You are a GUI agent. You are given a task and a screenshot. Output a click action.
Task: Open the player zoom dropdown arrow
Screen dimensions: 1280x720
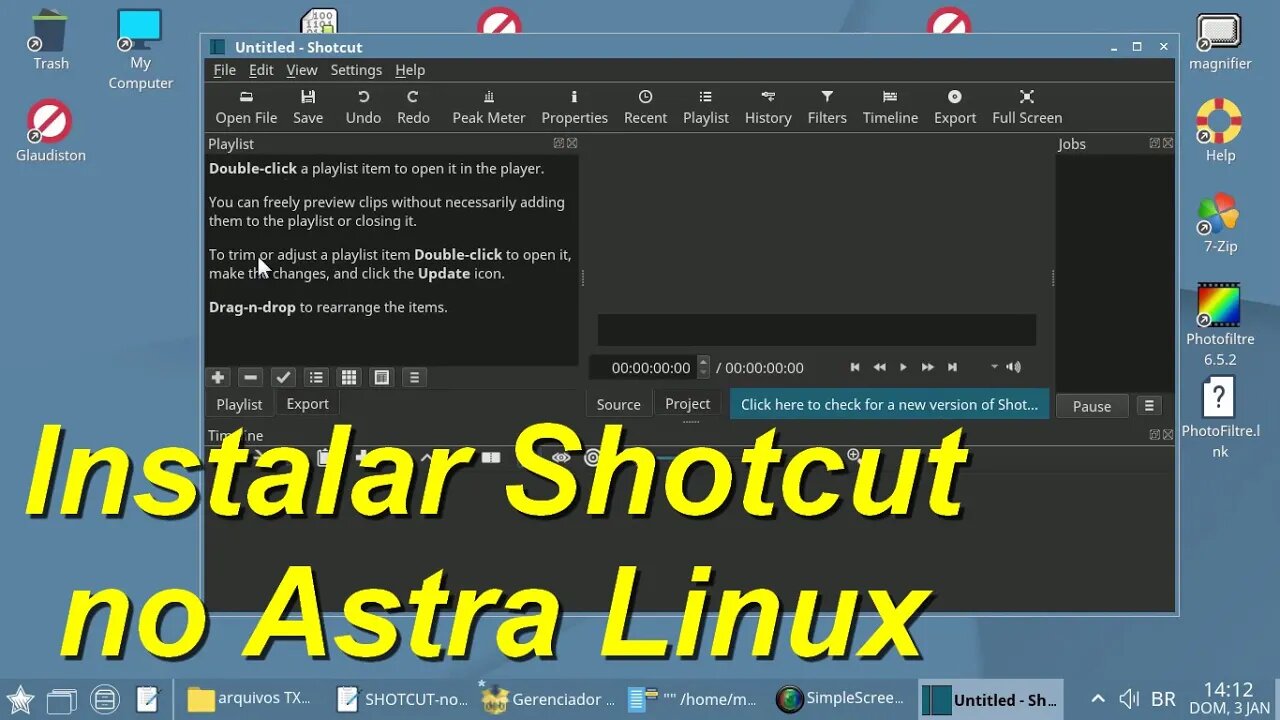(x=994, y=367)
